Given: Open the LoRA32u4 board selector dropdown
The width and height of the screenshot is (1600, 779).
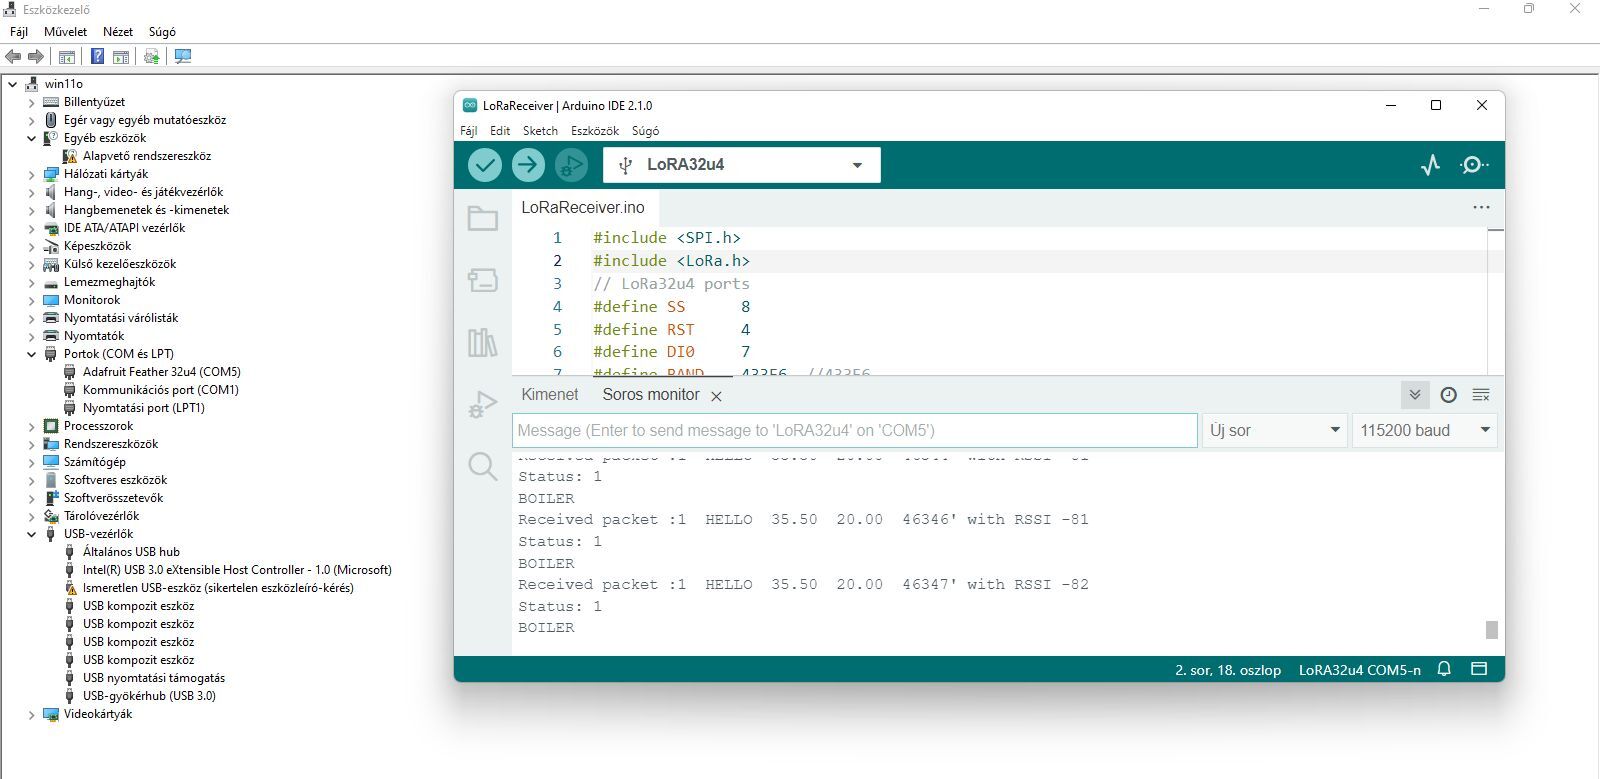Looking at the screenshot, I should point(742,165).
